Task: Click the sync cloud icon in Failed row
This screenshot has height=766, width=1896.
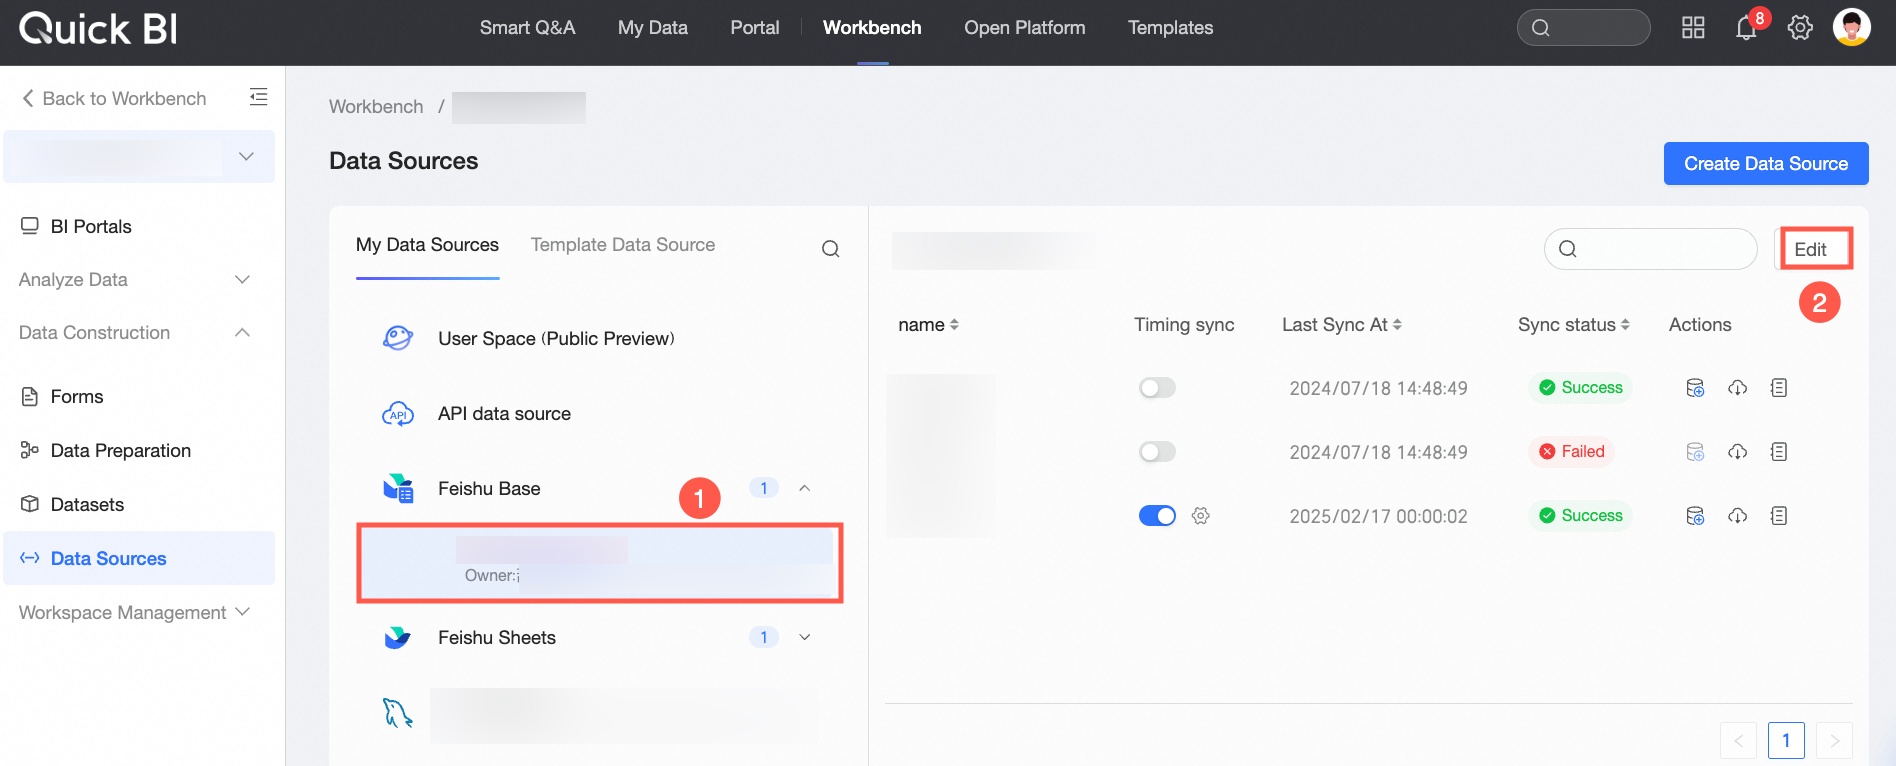Action: click(x=1738, y=452)
